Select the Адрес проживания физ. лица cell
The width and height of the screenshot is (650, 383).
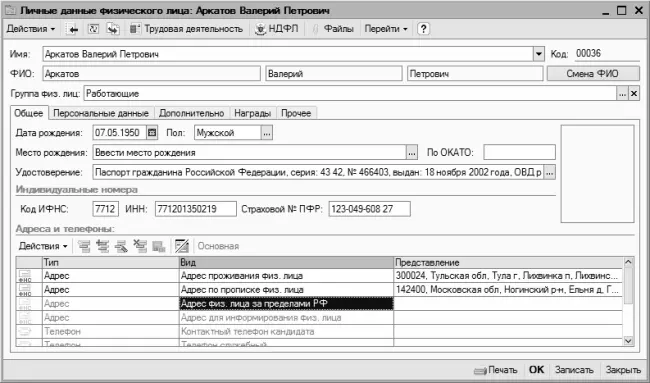click(286, 276)
